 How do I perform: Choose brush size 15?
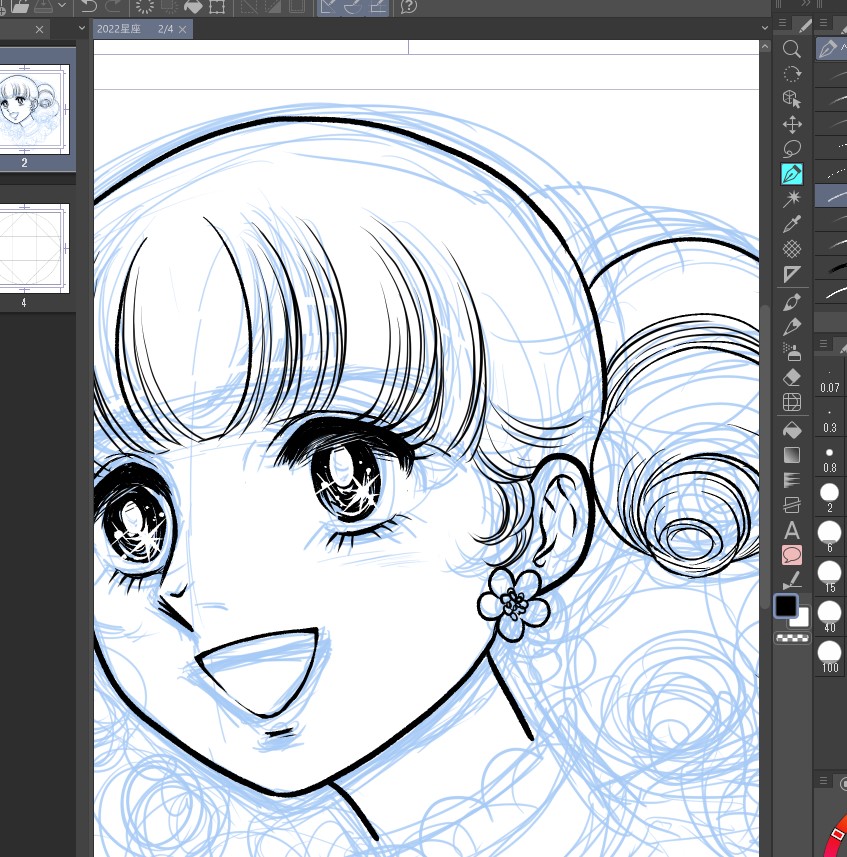(x=830, y=578)
